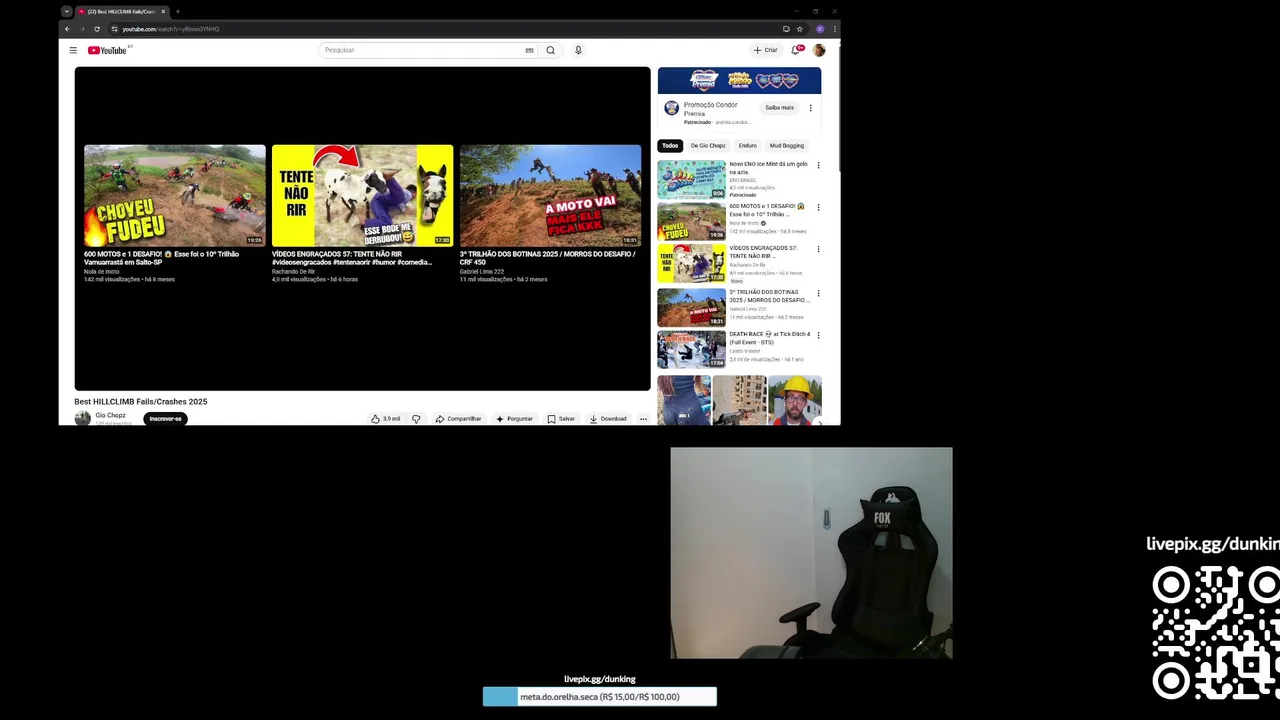Click the site info icon in the address bar
The height and width of the screenshot is (720, 1280).
point(115,29)
